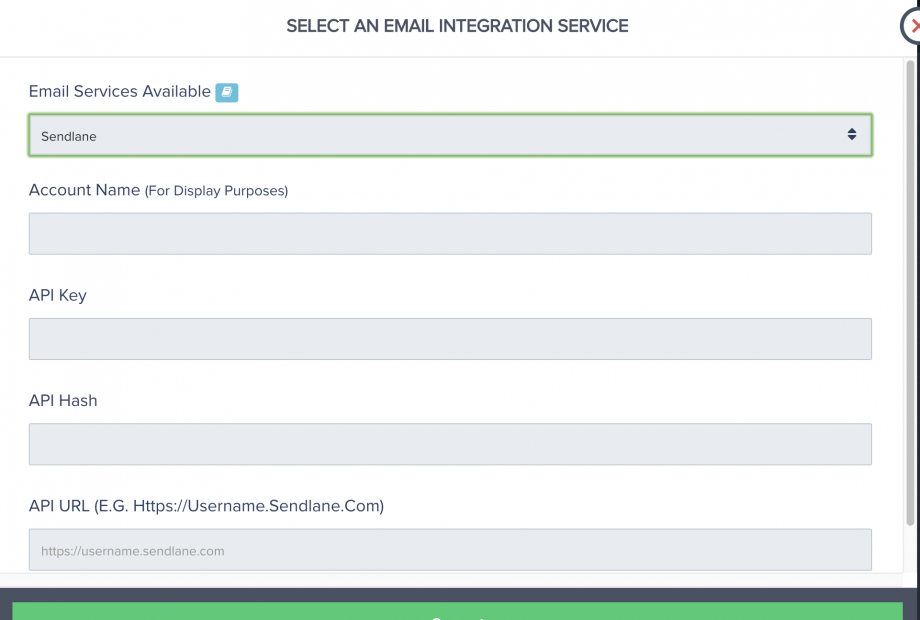The width and height of the screenshot is (920, 620).
Task: Focus the API Key input field
Action: pos(450,339)
